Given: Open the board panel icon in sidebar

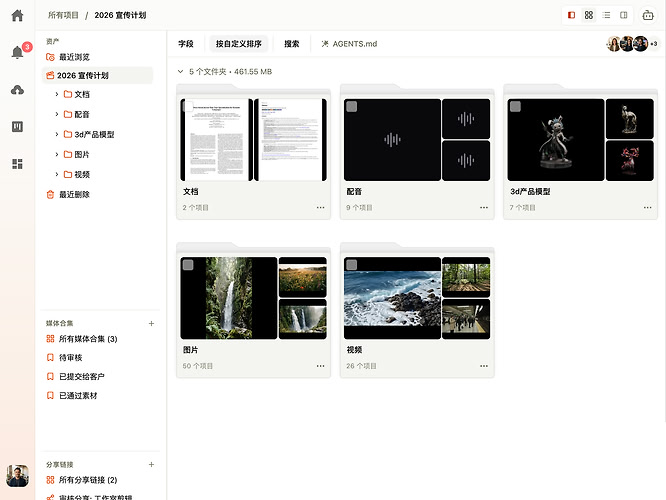Looking at the screenshot, I should [17, 127].
